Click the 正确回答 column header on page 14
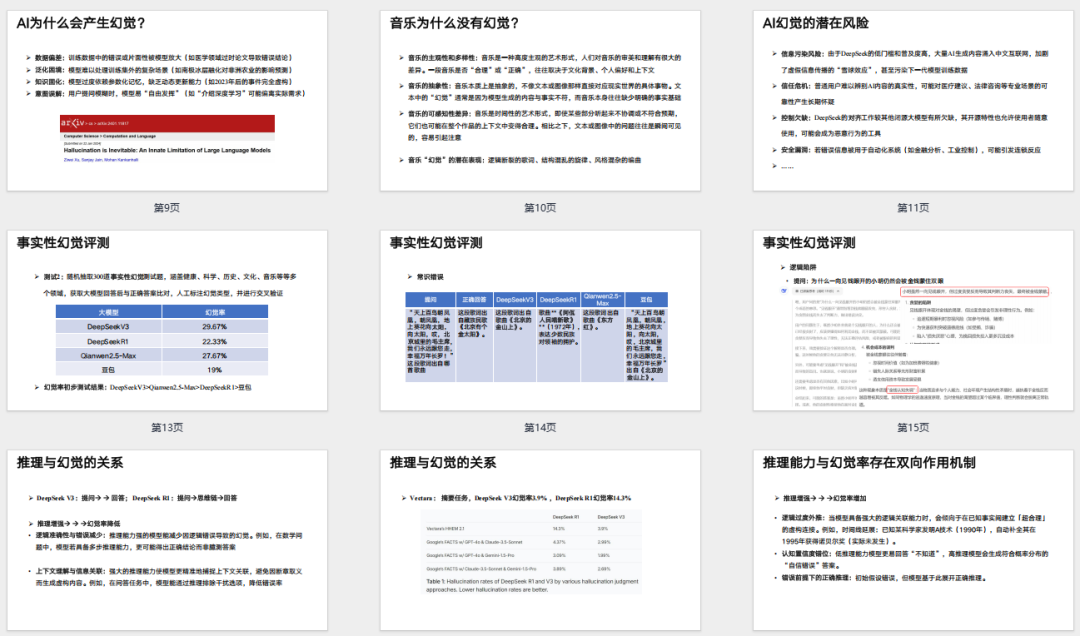This screenshot has width=1080, height=636. (x=474, y=300)
